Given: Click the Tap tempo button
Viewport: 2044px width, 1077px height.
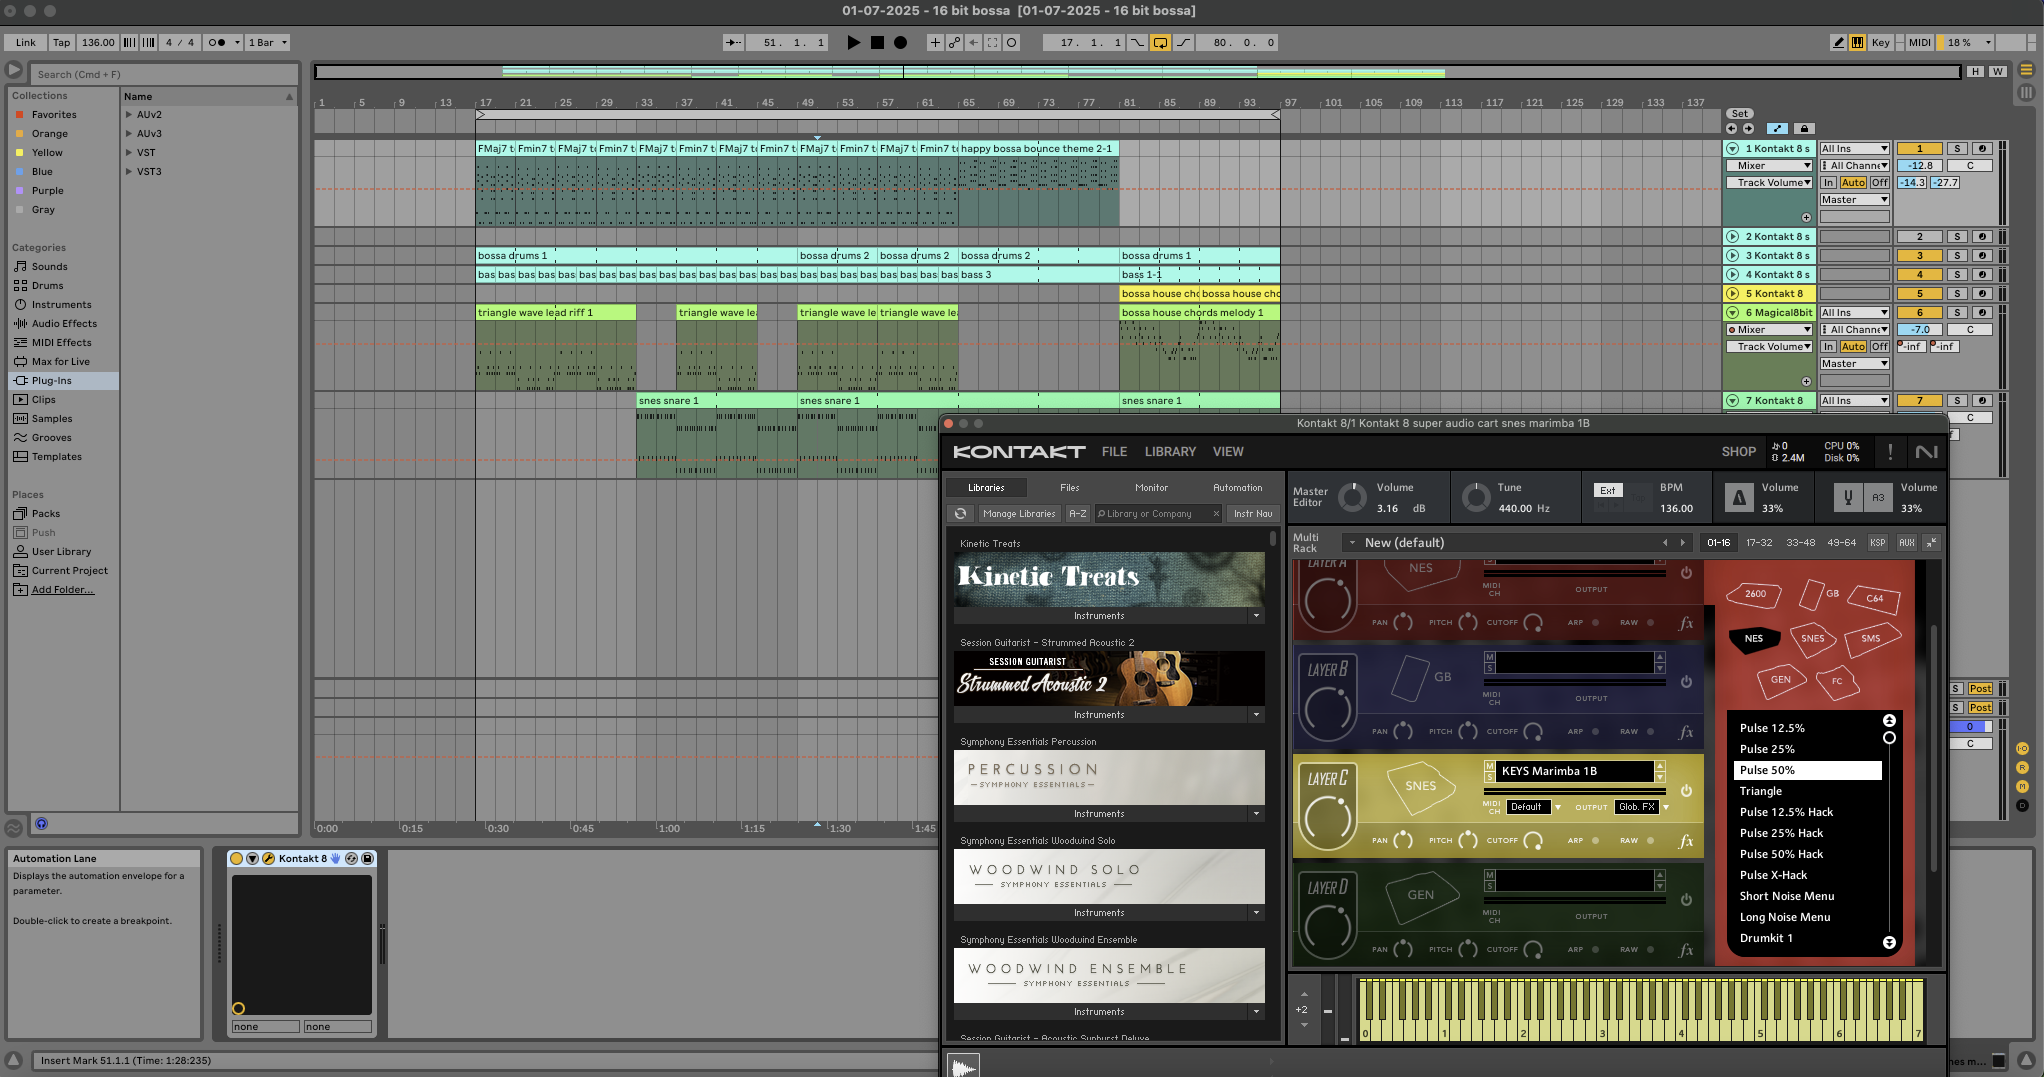Looking at the screenshot, I should [62, 43].
